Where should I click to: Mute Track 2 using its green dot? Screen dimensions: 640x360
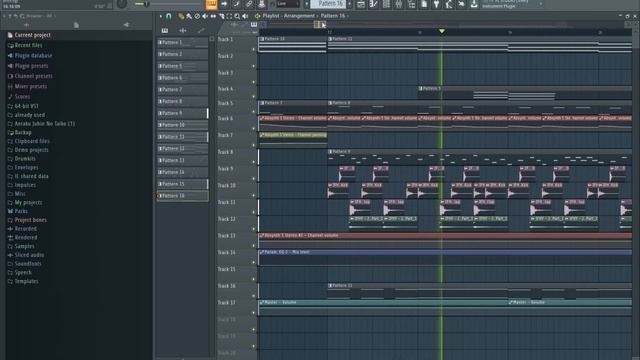pos(253,66)
